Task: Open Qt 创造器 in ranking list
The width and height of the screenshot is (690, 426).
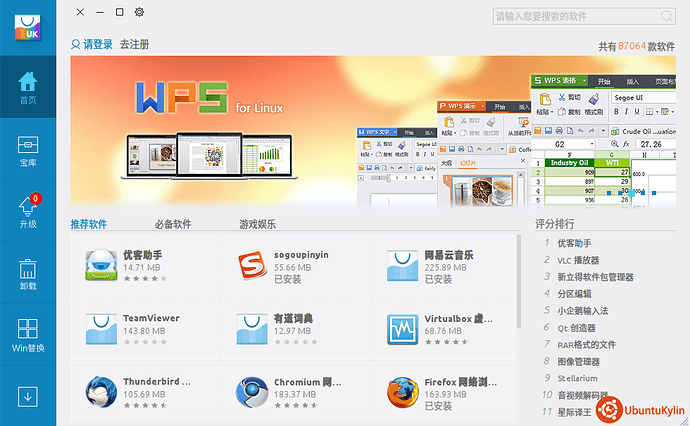Action: 576,328
